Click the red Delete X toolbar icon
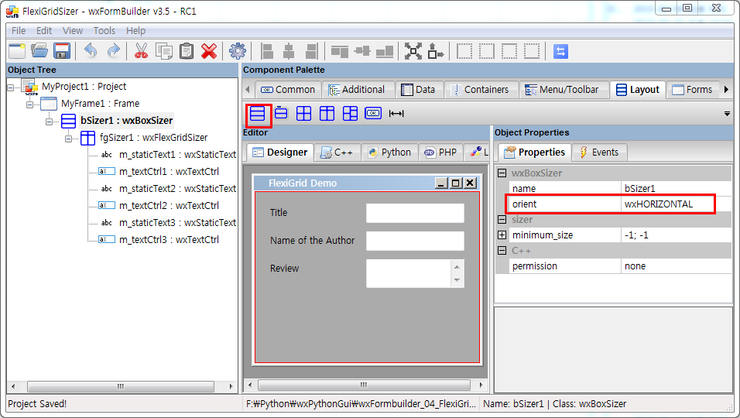Viewport: 740px width, 418px height. 209,51
